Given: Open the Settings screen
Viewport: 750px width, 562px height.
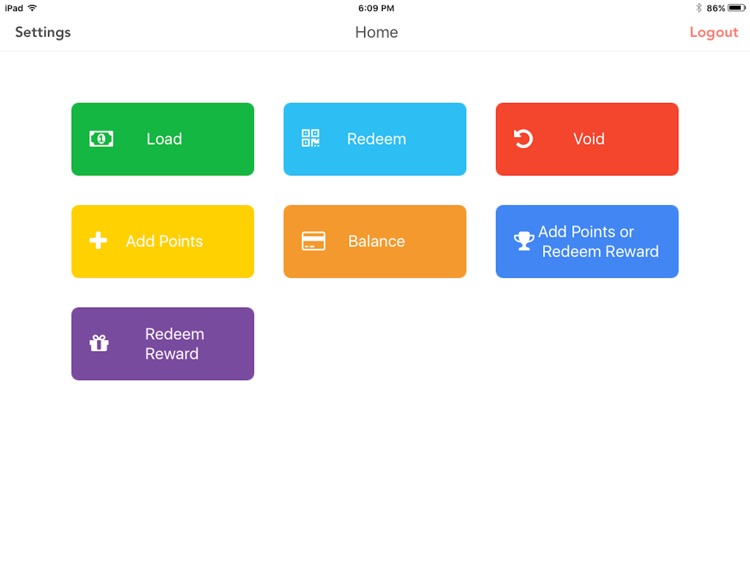Looking at the screenshot, I should (43, 32).
